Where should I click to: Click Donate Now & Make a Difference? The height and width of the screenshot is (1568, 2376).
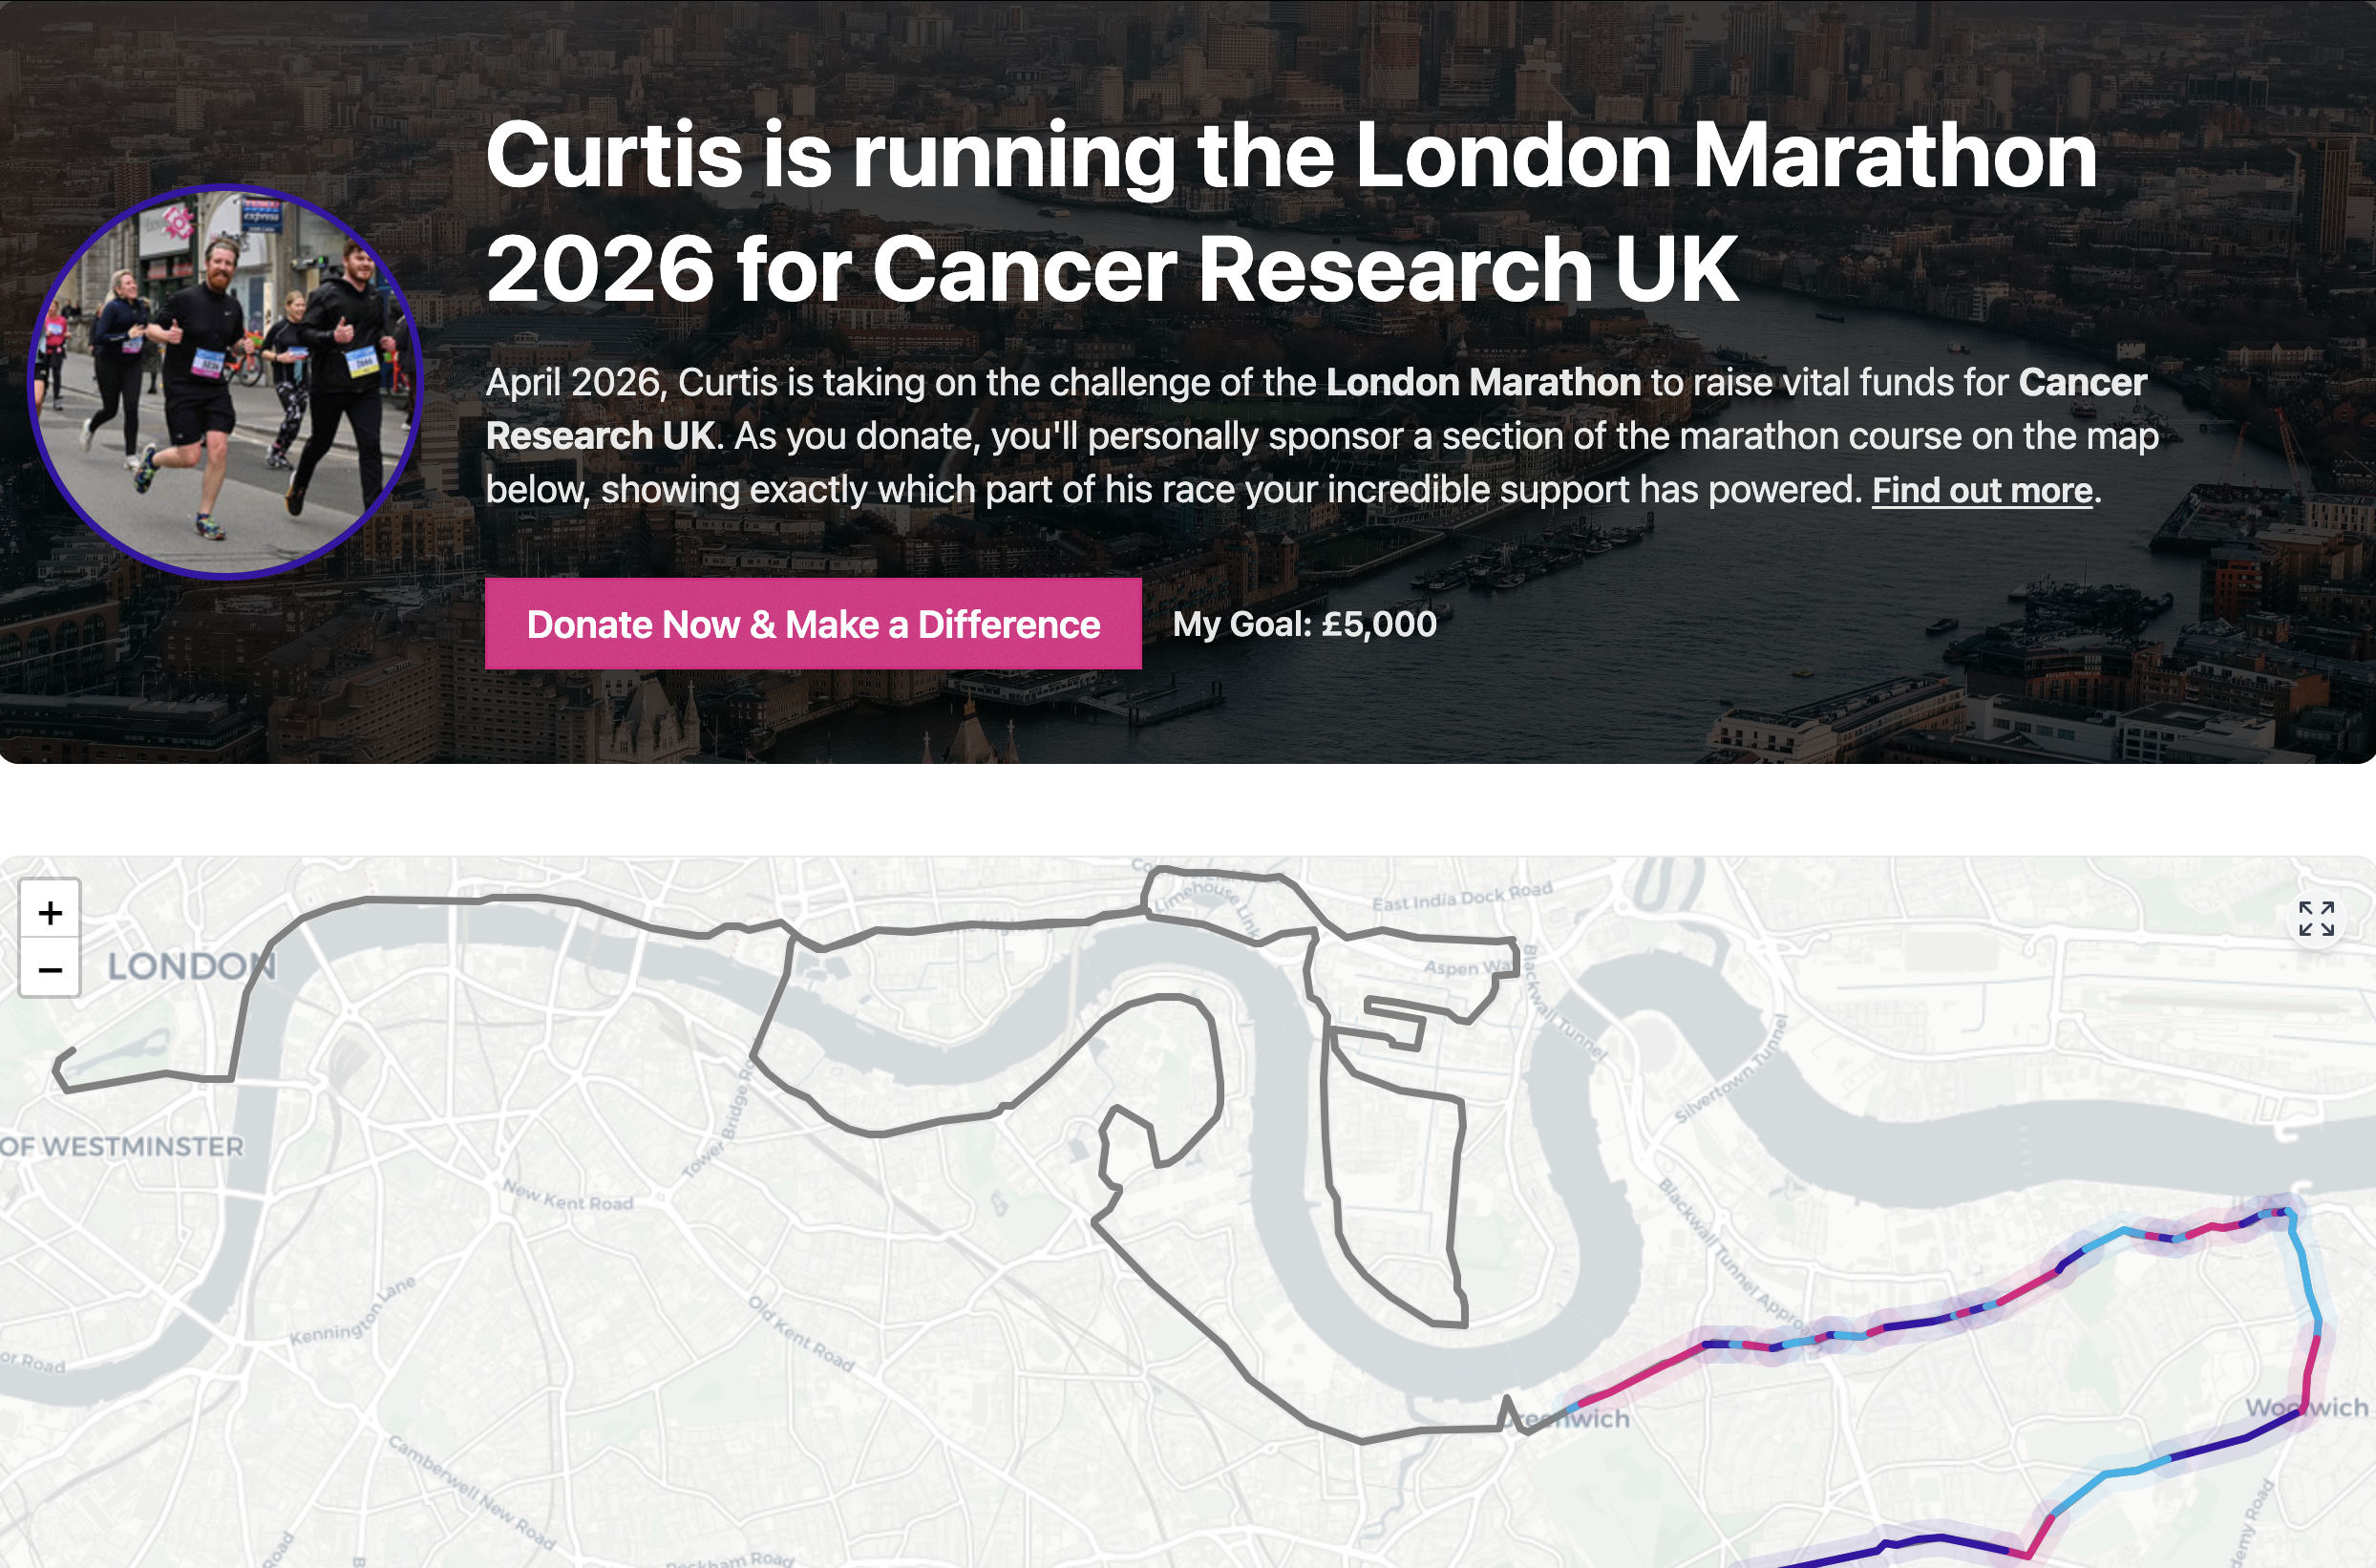point(812,624)
